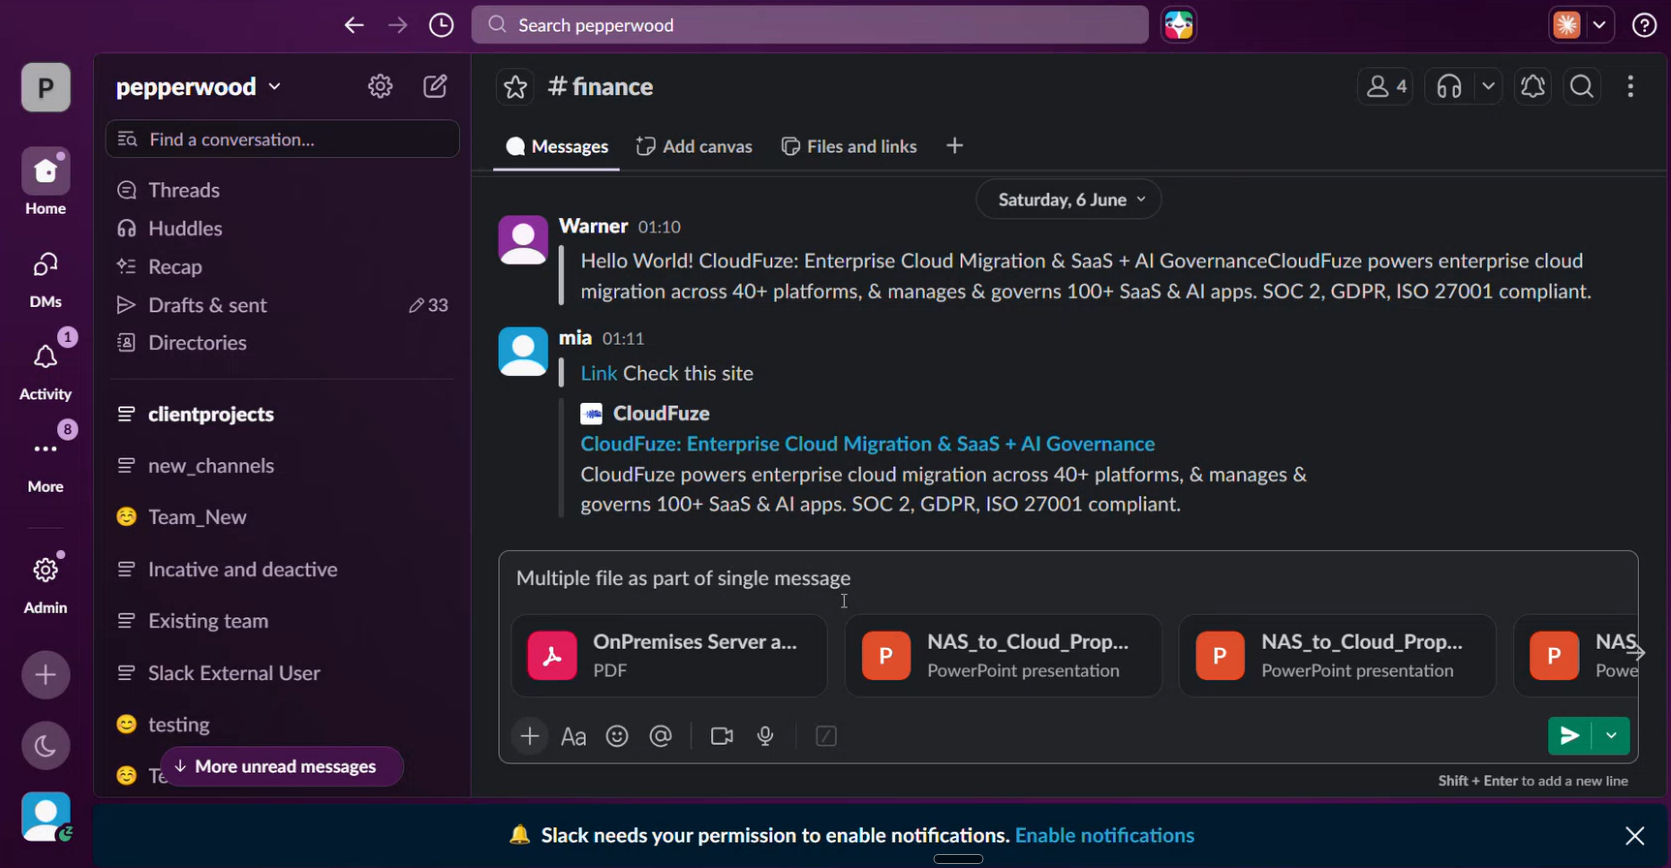This screenshot has height=868, width=1671.
Task: Open the # finance channel details
Action: [600, 87]
